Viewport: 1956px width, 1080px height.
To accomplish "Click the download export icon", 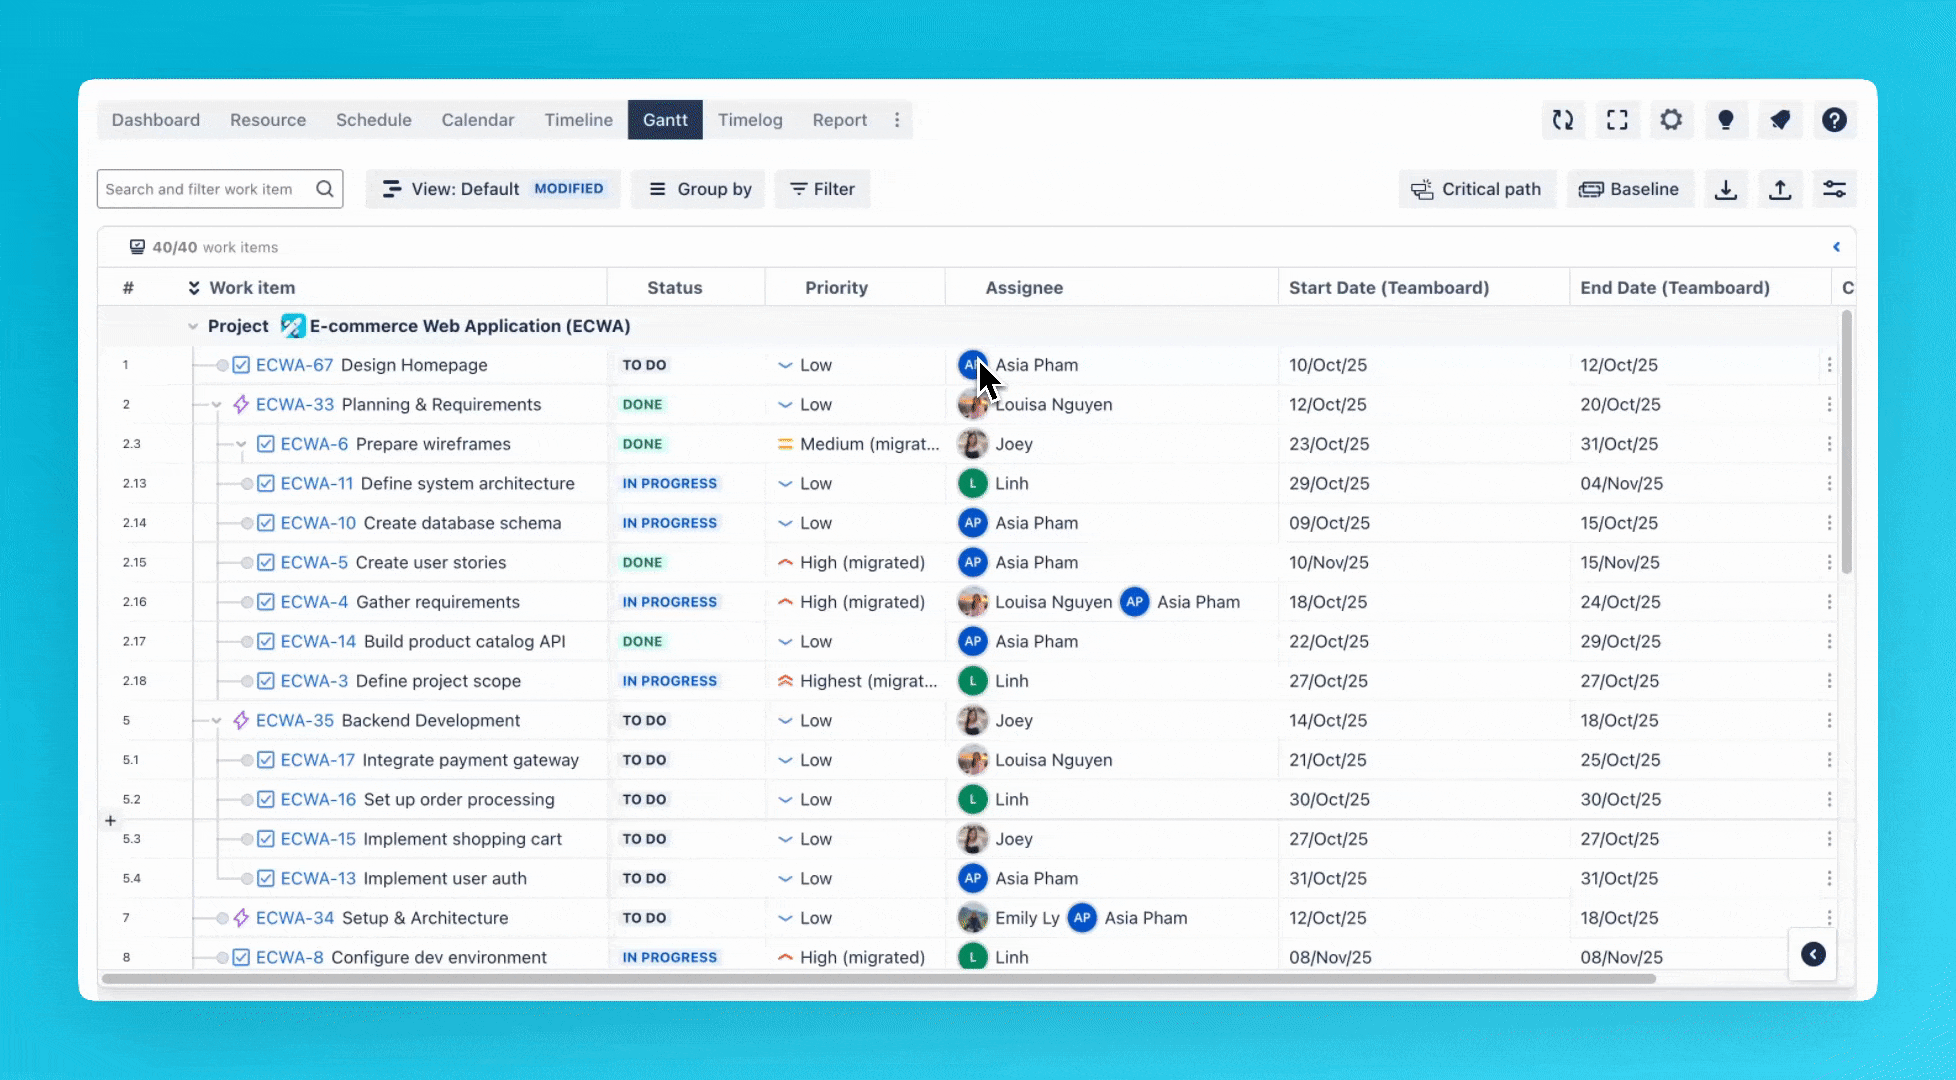I will (1726, 189).
